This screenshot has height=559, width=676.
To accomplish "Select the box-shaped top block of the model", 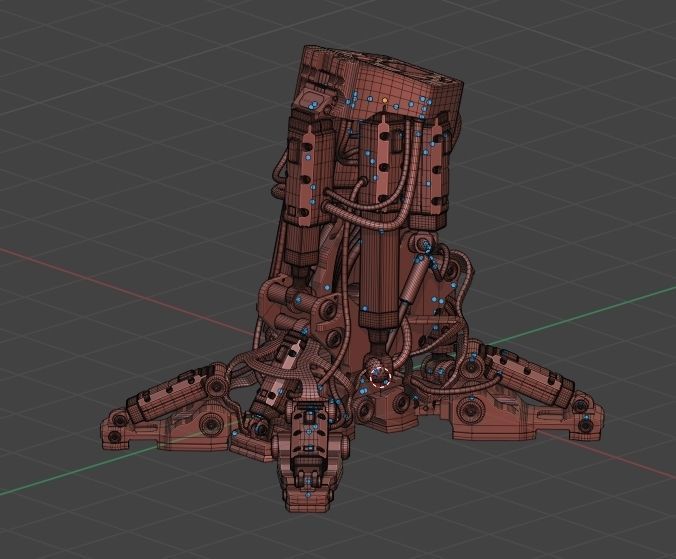I will click(x=379, y=82).
